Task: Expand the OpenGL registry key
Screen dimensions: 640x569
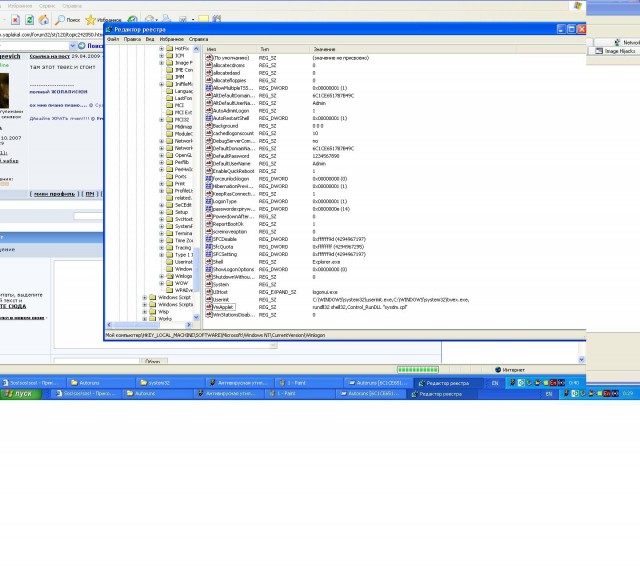Action: (161, 155)
